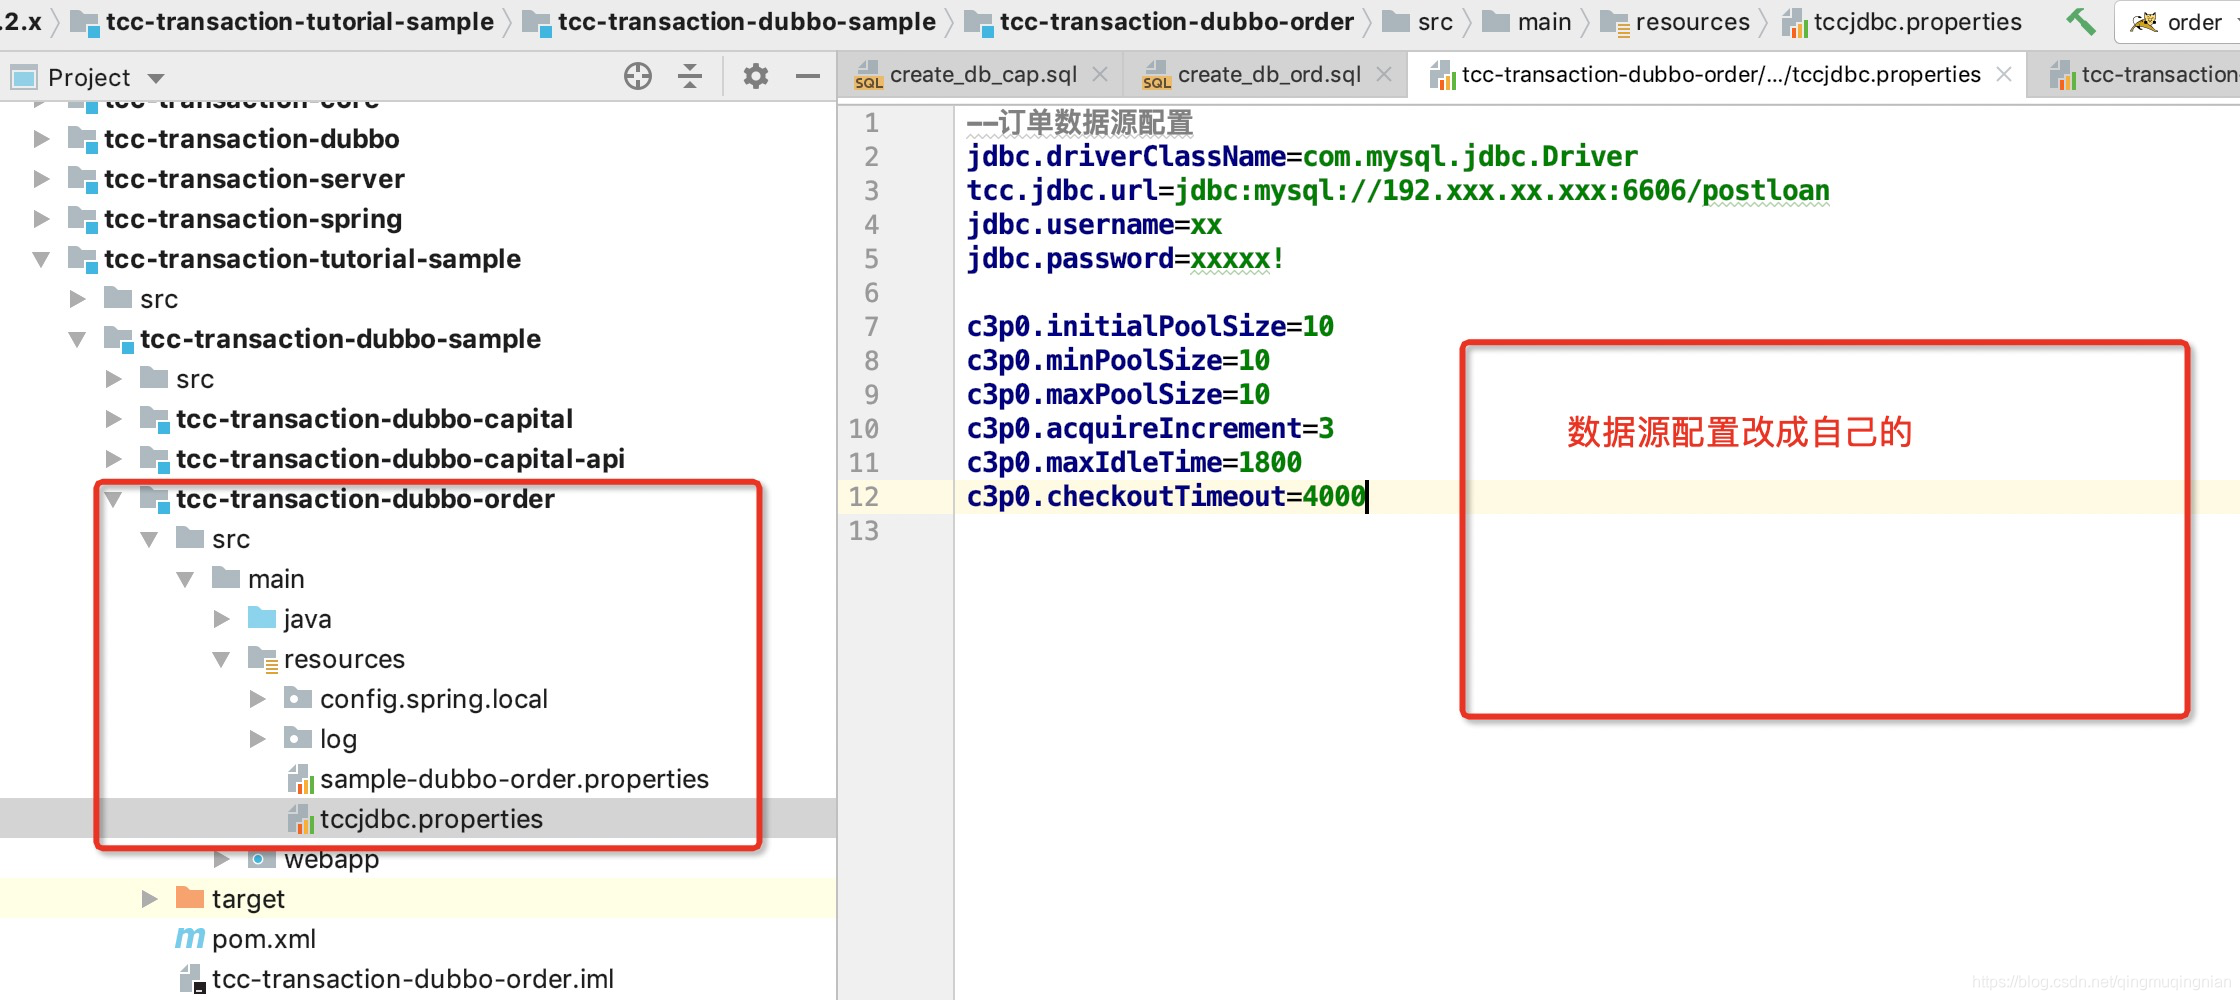Click the orange target folder icon
This screenshot has height=1000, width=2240.
pos(190,898)
